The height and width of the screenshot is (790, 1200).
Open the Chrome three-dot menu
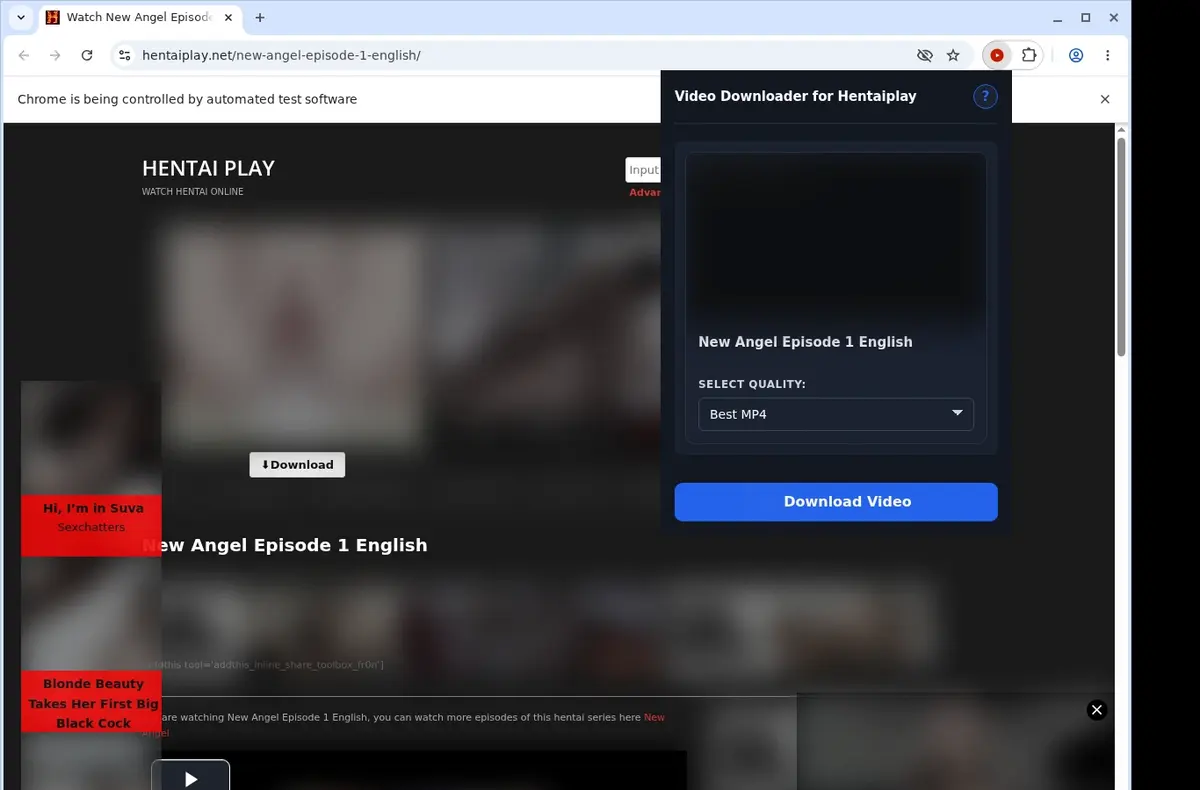click(1107, 55)
